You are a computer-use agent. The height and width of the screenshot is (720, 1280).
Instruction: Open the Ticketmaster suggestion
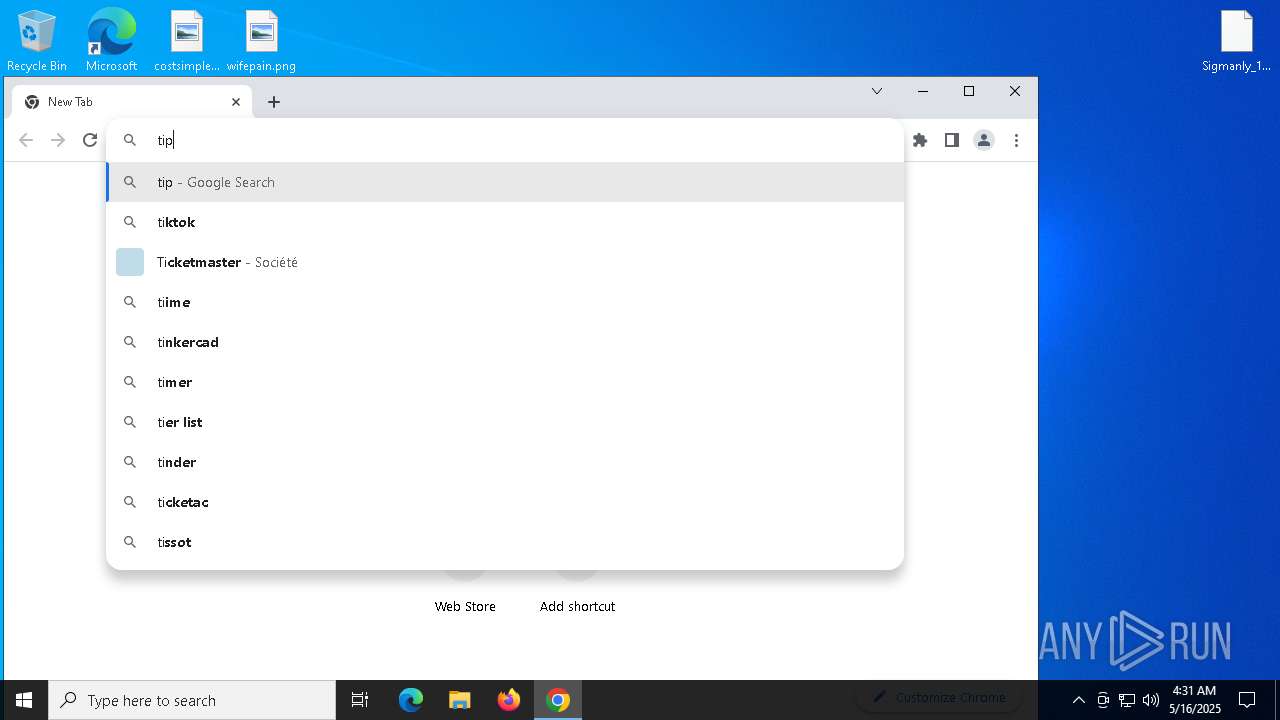tap(505, 262)
